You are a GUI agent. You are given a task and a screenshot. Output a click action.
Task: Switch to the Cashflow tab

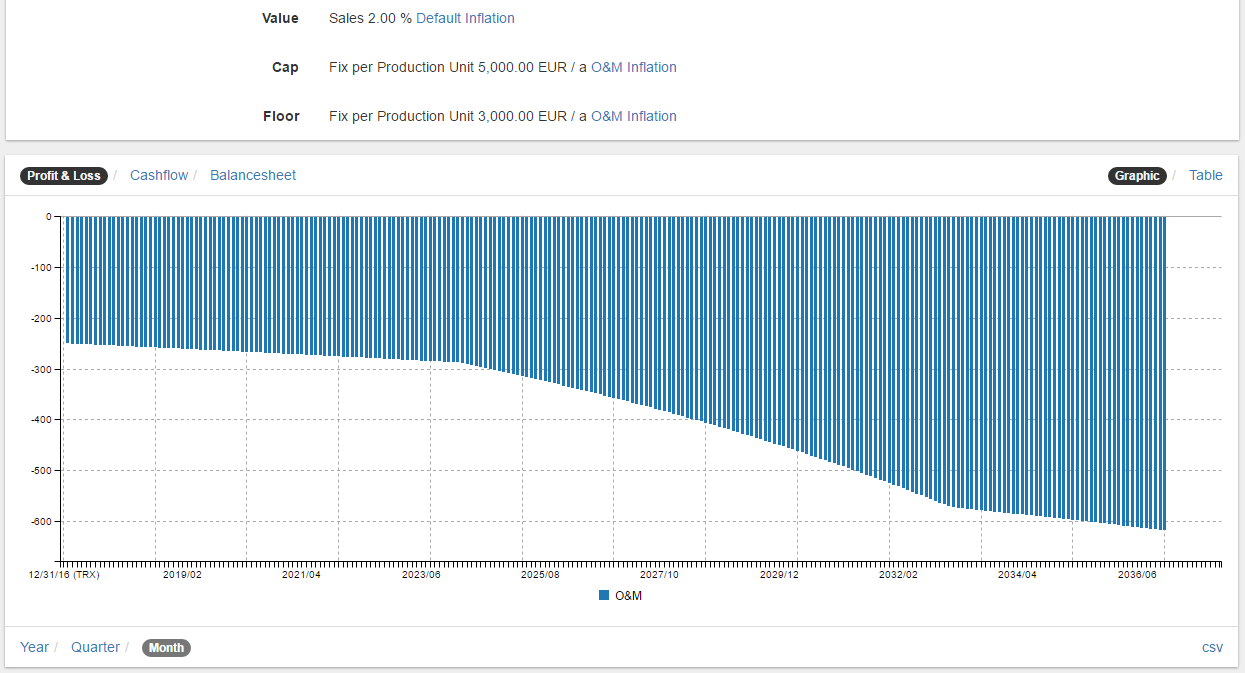(159, 175)
